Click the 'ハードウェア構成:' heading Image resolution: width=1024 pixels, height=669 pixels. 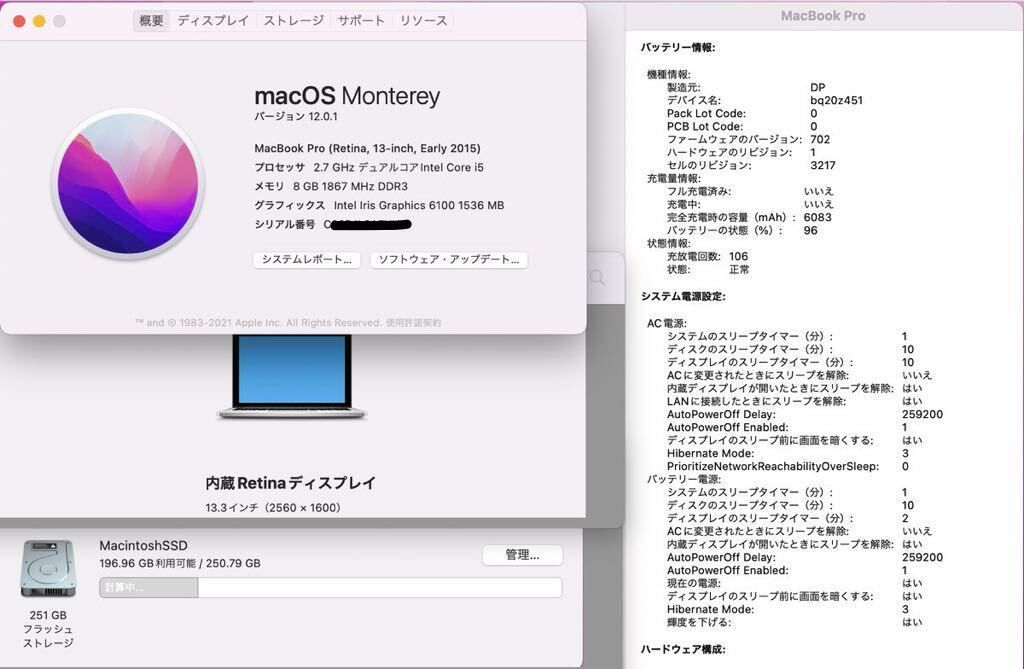(683, 649)
